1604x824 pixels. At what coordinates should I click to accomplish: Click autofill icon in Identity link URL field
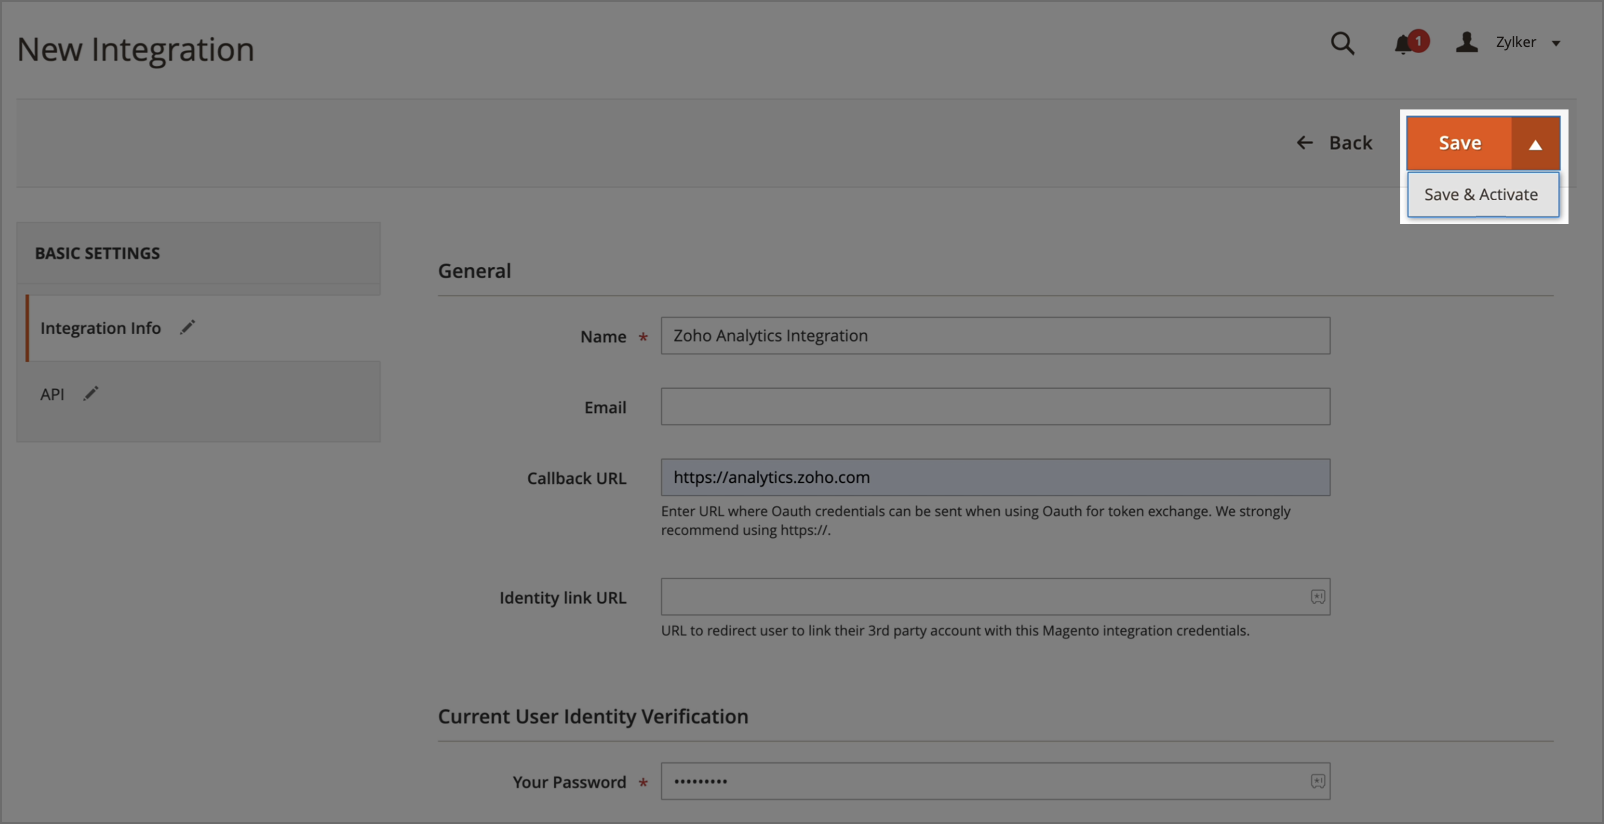tap(1317, 597)
